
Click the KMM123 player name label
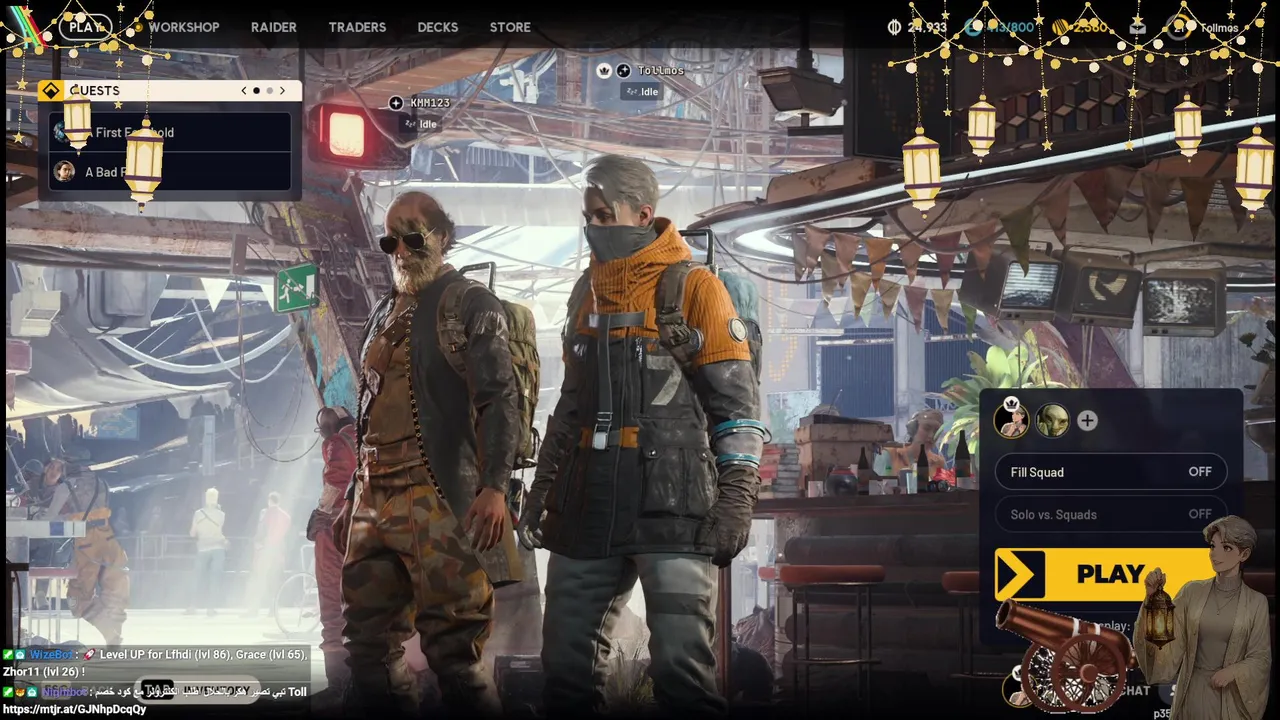pos(430,103)
